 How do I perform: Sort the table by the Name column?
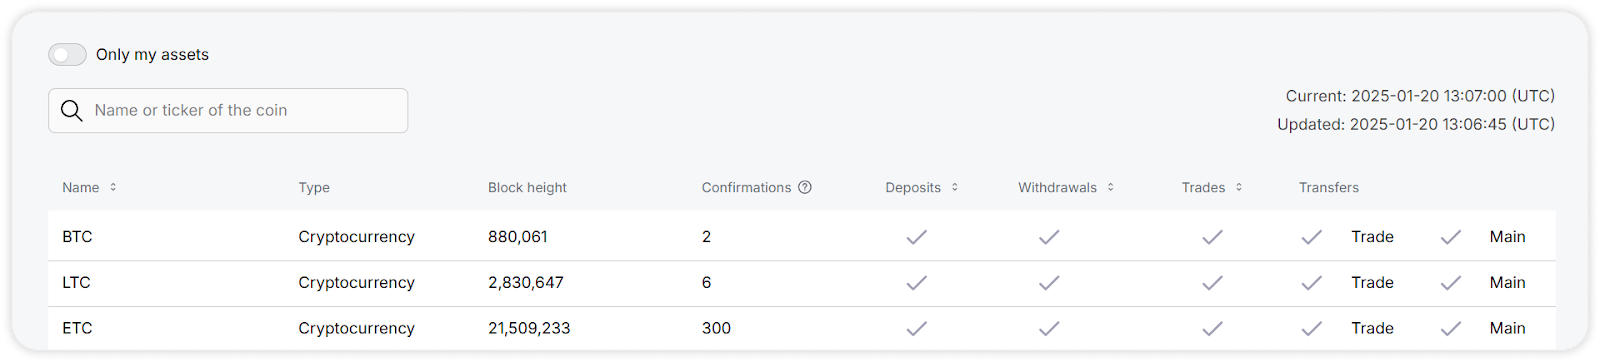(113, 187)
